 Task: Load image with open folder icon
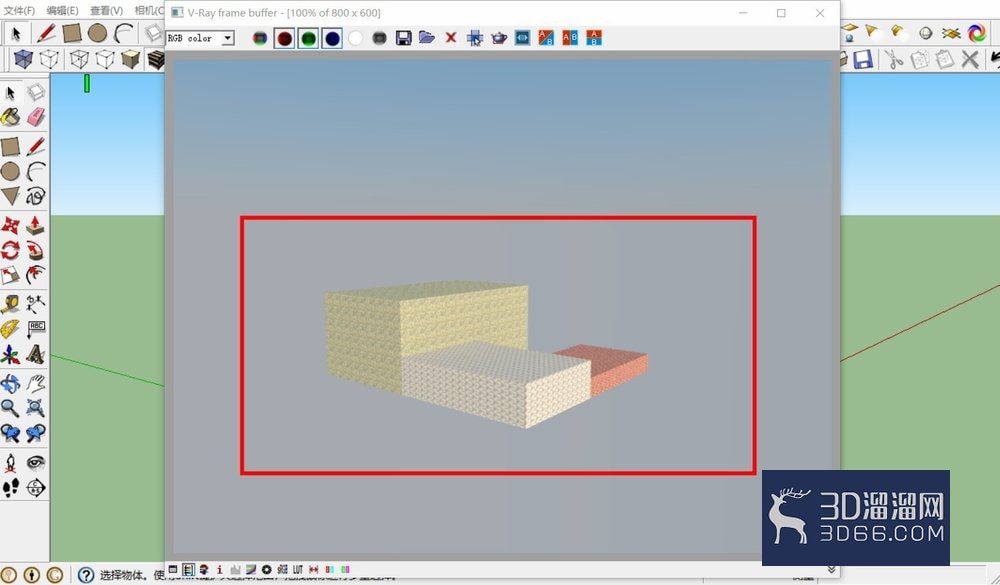pos(427,38)
